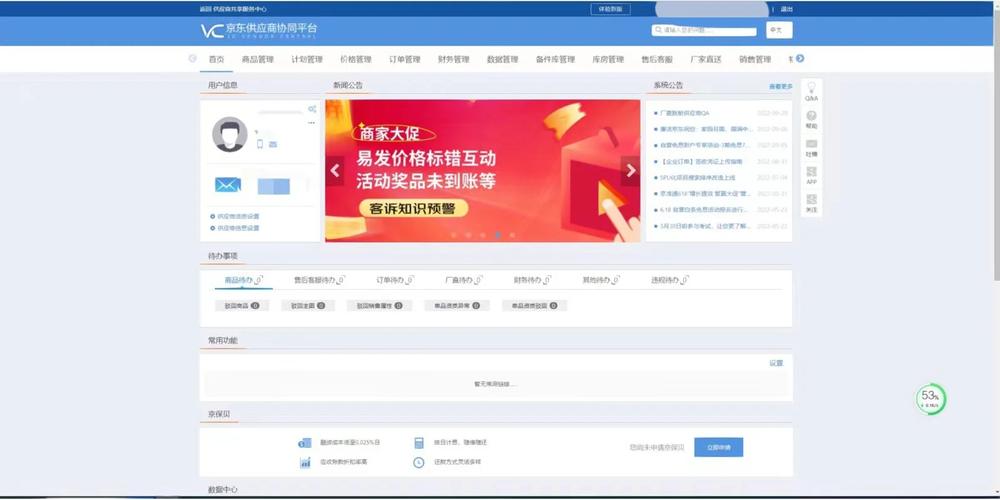Switch to the 违规待办 tab
Viewport: 1000px width, 500px height.
click(x=670, y=280)
